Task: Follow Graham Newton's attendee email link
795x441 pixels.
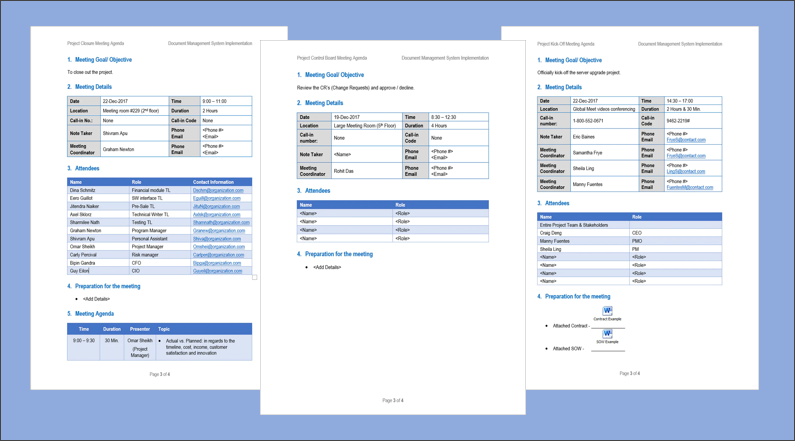Action: pyautogui.click(x=218, y=230)
